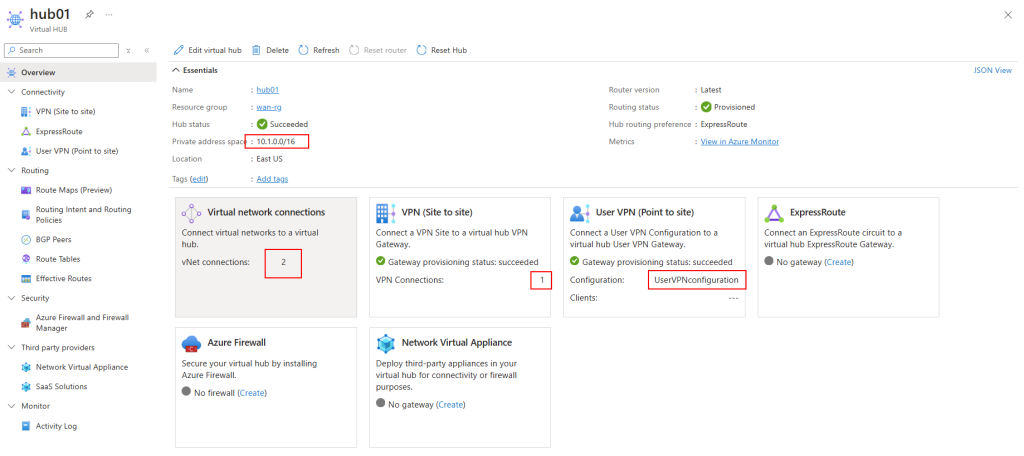Click Reset Hub in the toolbar
This screenshot has width=1024, height=456.
(441, 50)
